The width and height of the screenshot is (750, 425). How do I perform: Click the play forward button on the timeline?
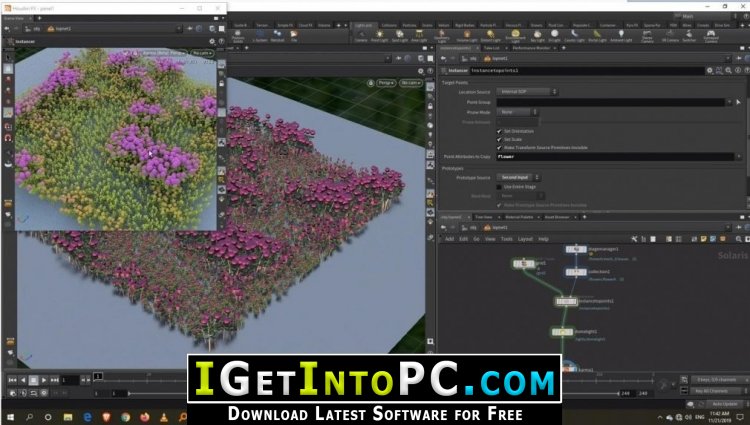pos(44,380)
